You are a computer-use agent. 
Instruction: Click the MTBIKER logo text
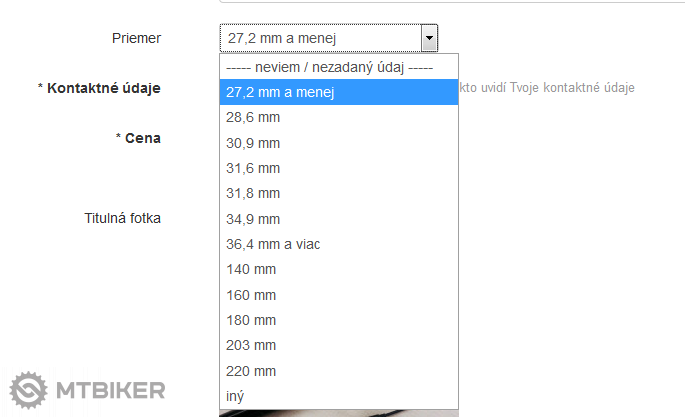109,390
